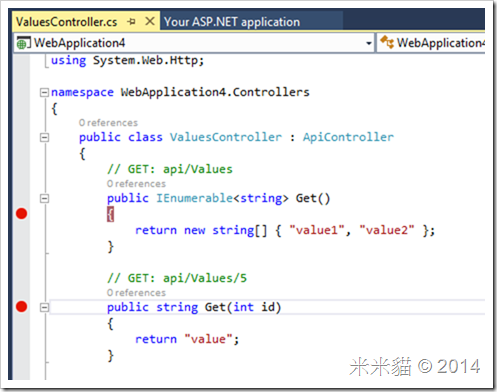Open the class navigation dropdown on the right
This screenshot has width=497, height=392.
431,43
